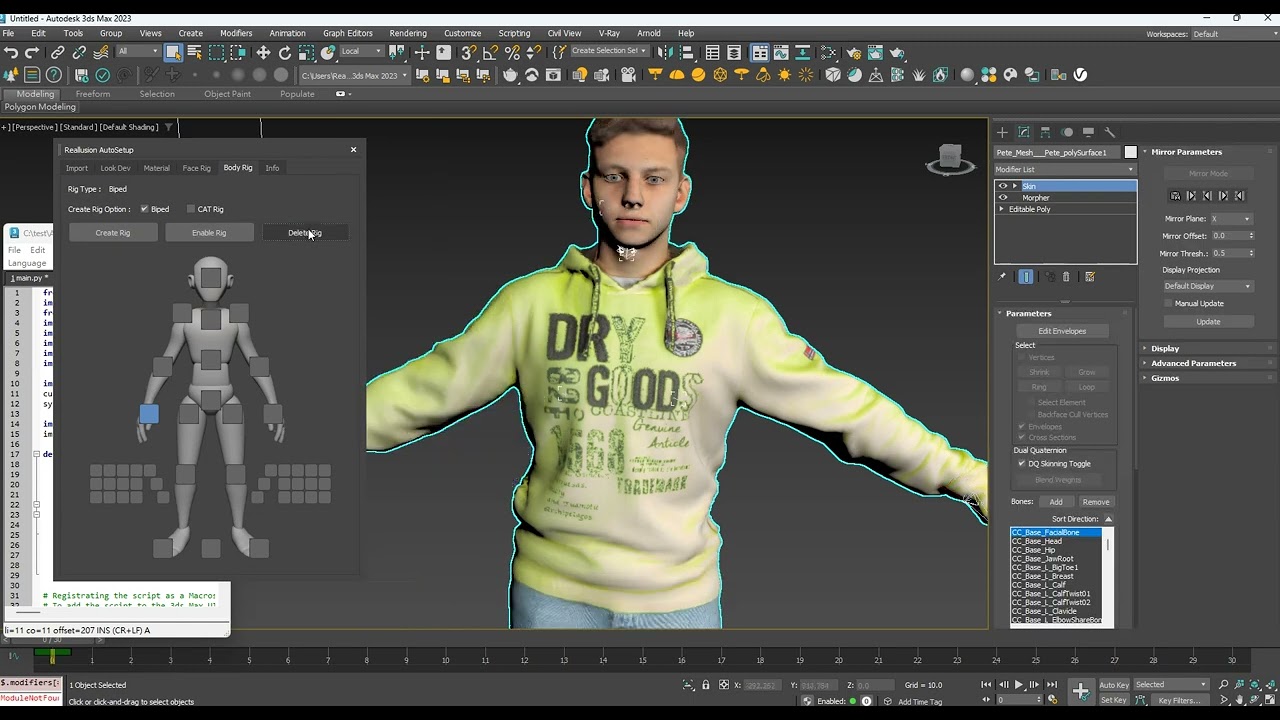Click the Redo arrow icon
1280x720 pixels.
(32, 52)
